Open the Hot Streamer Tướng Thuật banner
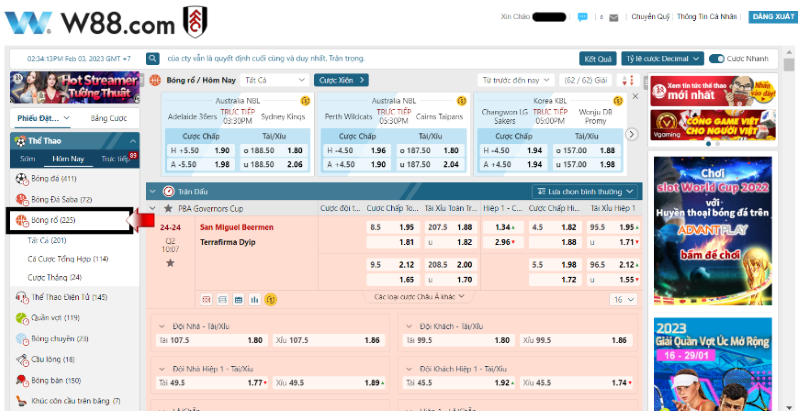800x411 pixels. (x=74, y=88)
